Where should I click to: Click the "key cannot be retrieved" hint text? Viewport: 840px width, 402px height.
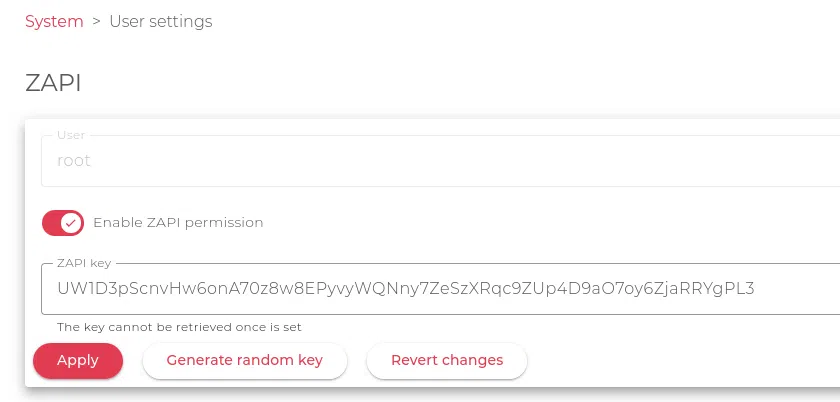click(179, 327)
